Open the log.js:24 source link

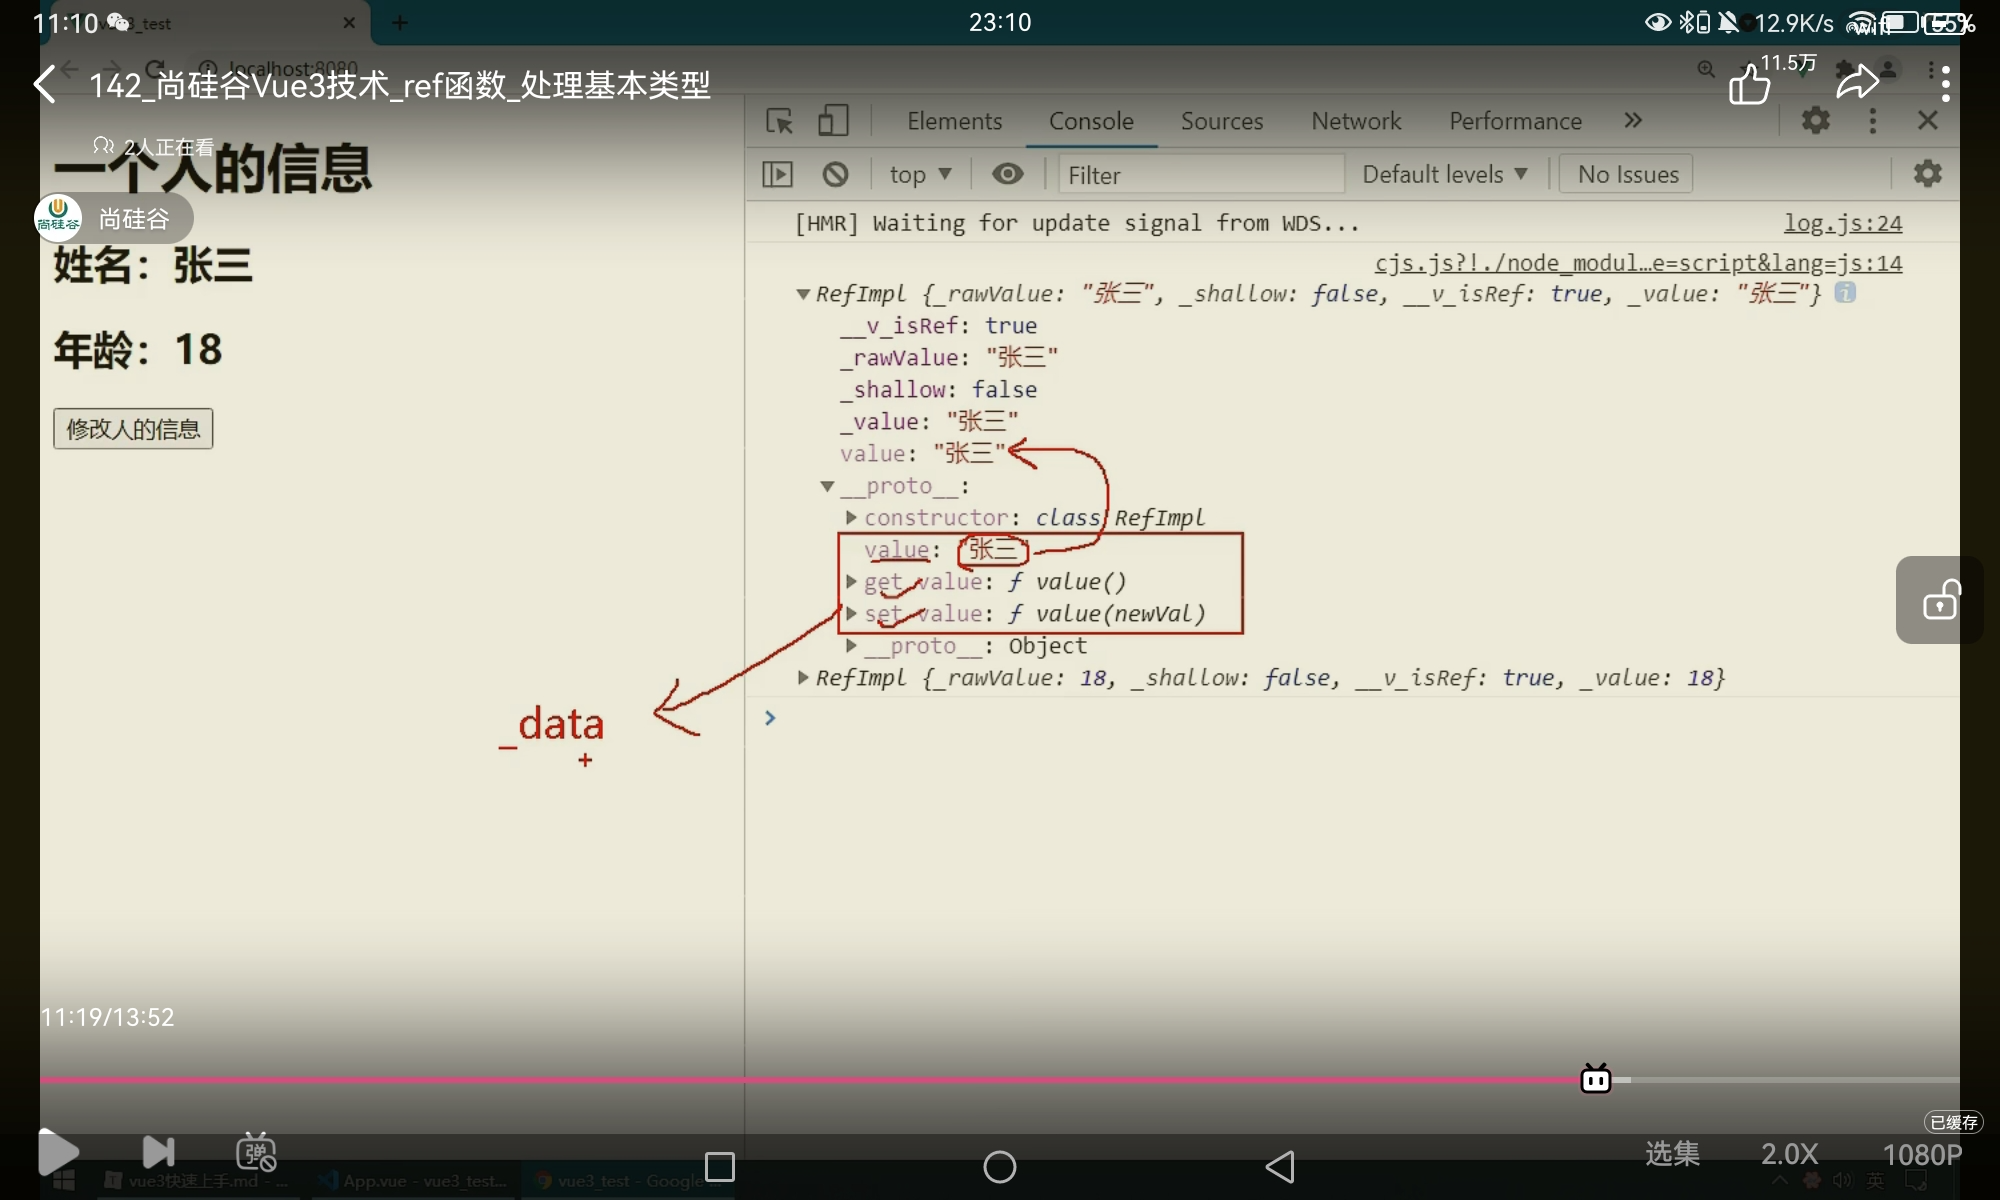tap(1842, 223)
